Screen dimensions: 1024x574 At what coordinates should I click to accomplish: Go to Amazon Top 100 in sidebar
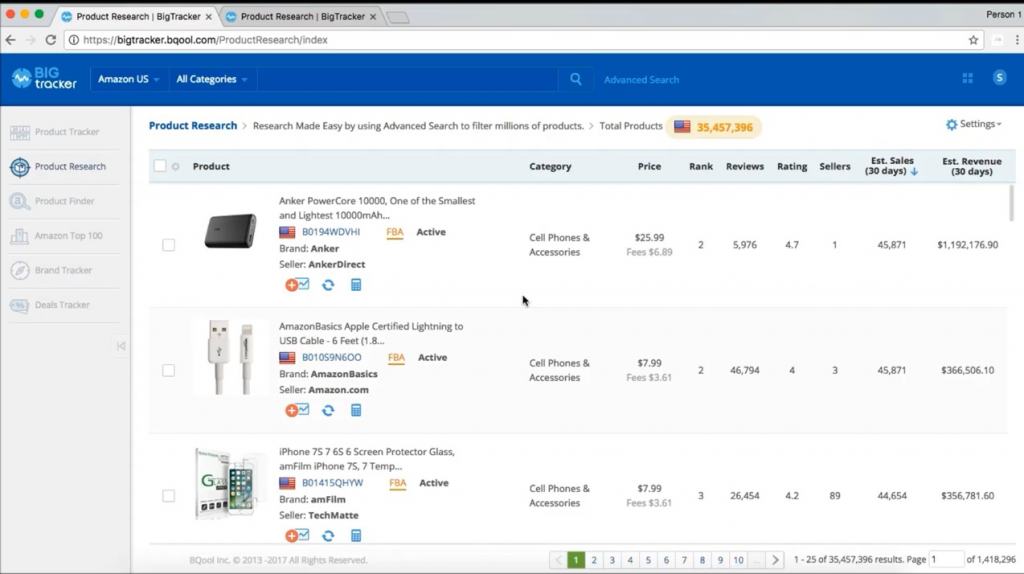click(68, 236)
